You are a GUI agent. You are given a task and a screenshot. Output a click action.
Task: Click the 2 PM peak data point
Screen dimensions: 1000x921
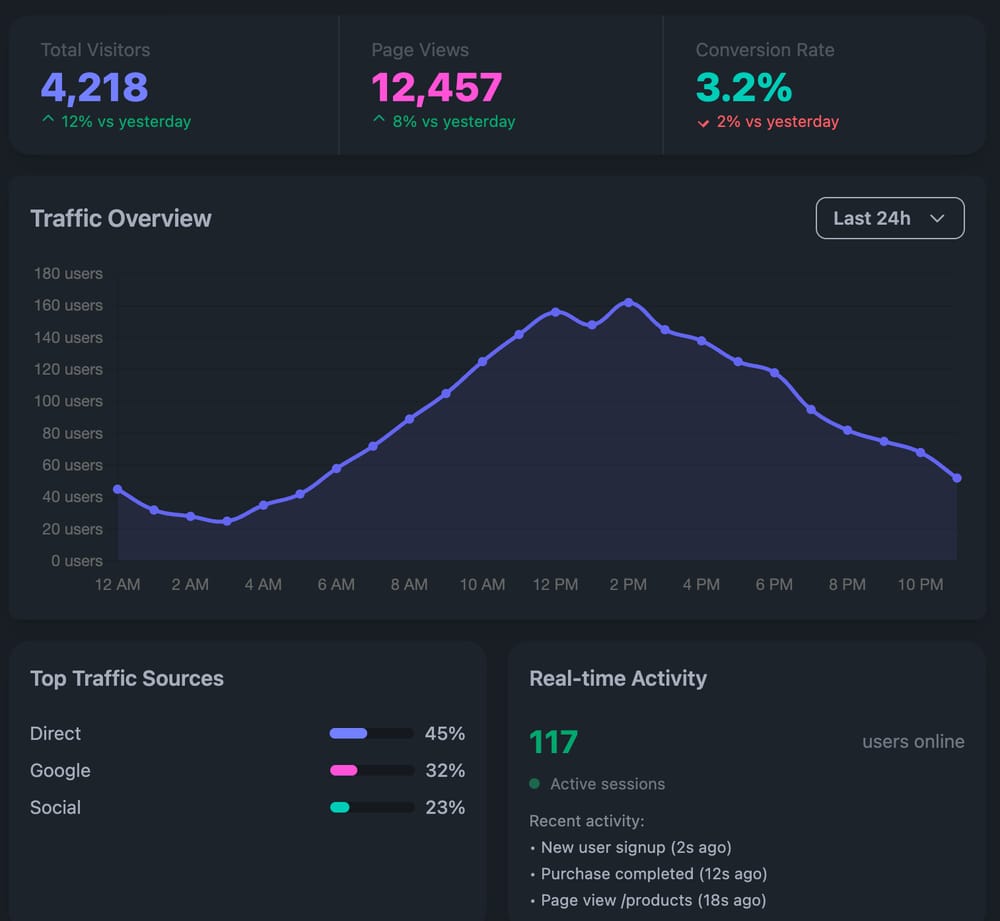pos(628,302)
